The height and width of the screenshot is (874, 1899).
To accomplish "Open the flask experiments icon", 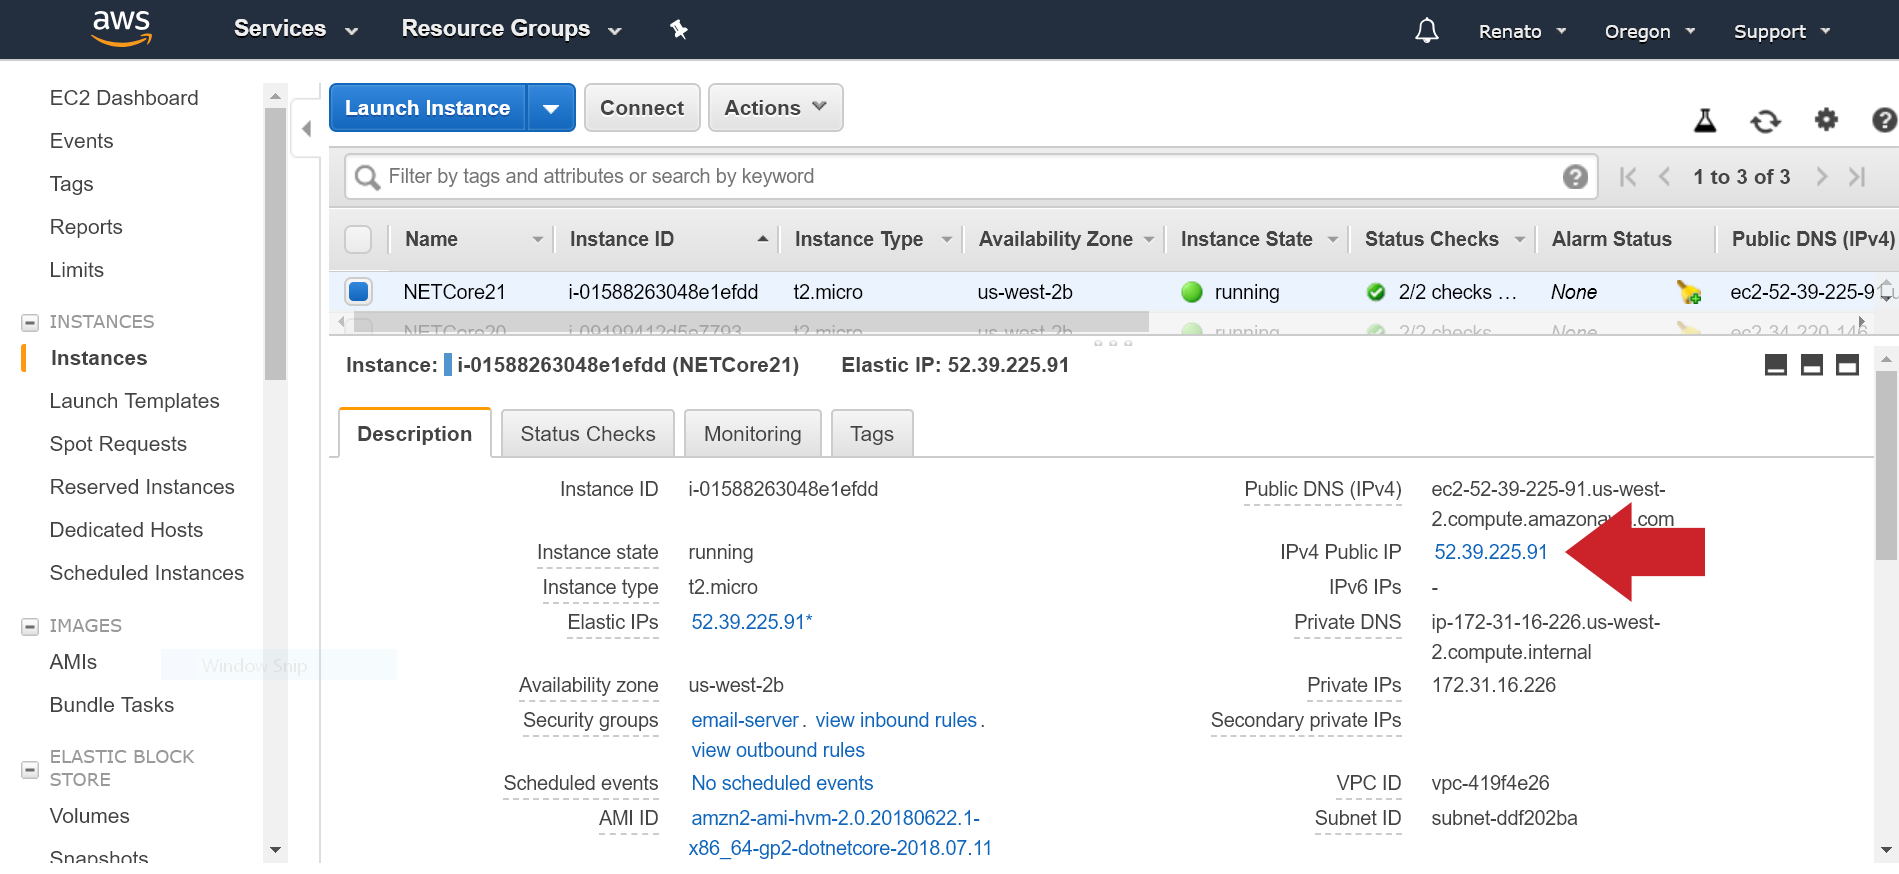I will point(1705,121).
